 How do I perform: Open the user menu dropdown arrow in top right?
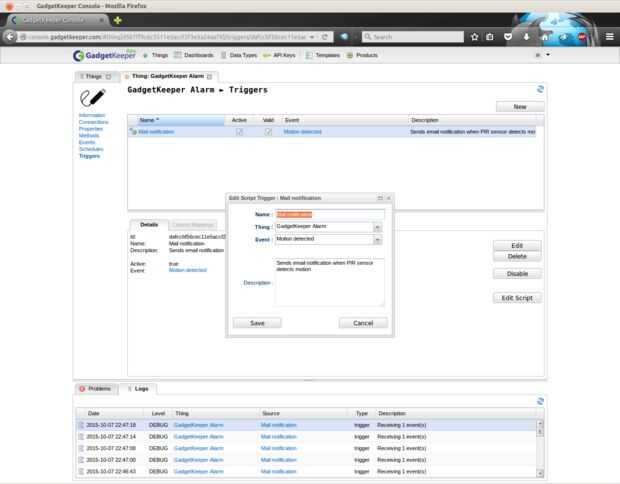click(548, 55)
